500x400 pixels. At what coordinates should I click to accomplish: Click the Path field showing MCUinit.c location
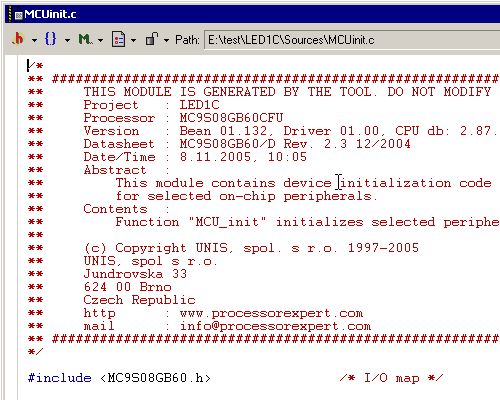352,40
